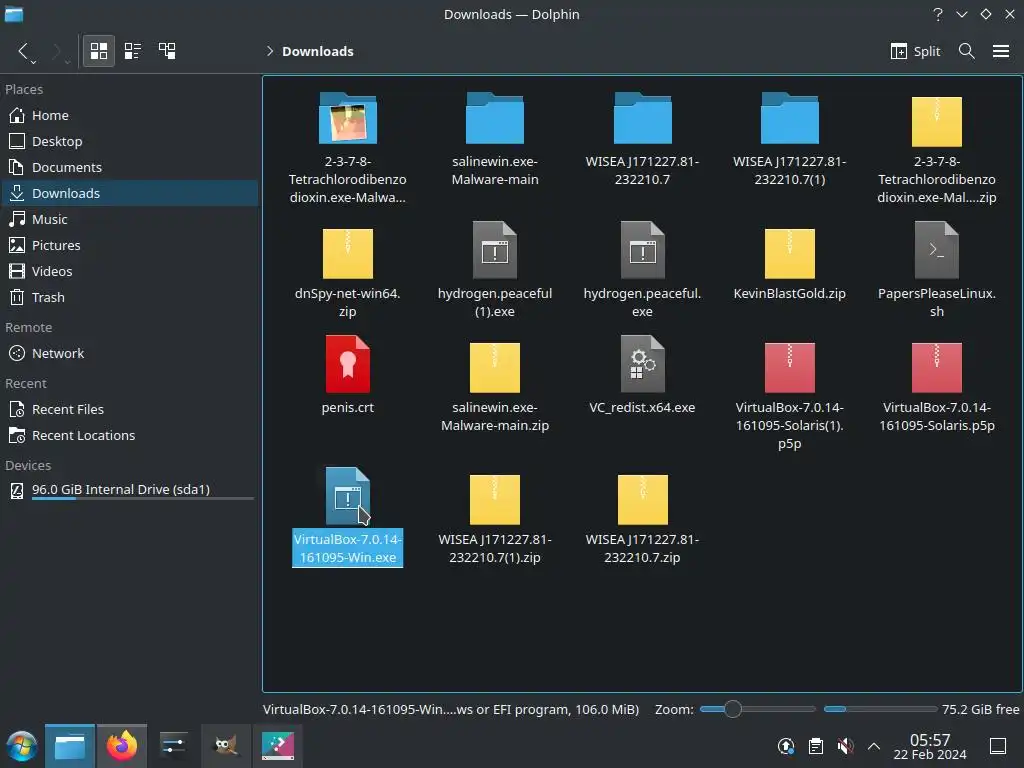Expand the breadcrumb chevron before Downloads
1024x768 pixels.
(x=269, y=52)
